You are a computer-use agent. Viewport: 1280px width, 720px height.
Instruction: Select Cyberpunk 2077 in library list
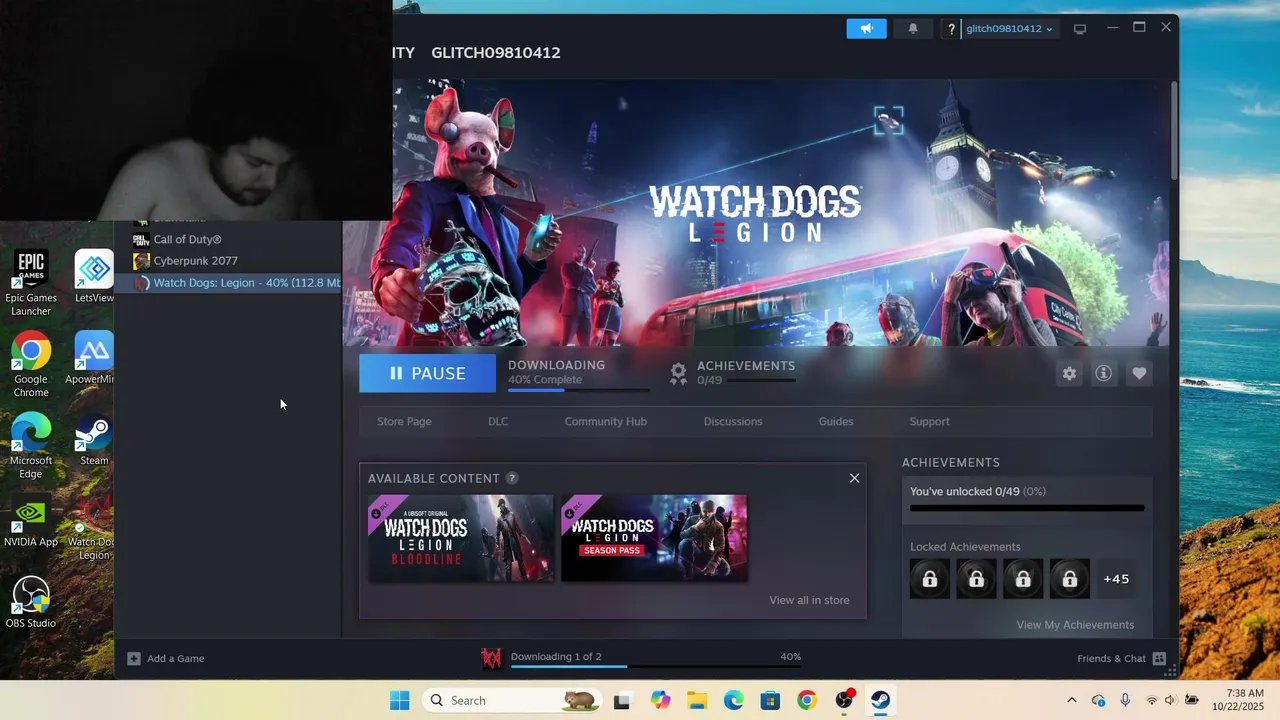click(227, 261)
